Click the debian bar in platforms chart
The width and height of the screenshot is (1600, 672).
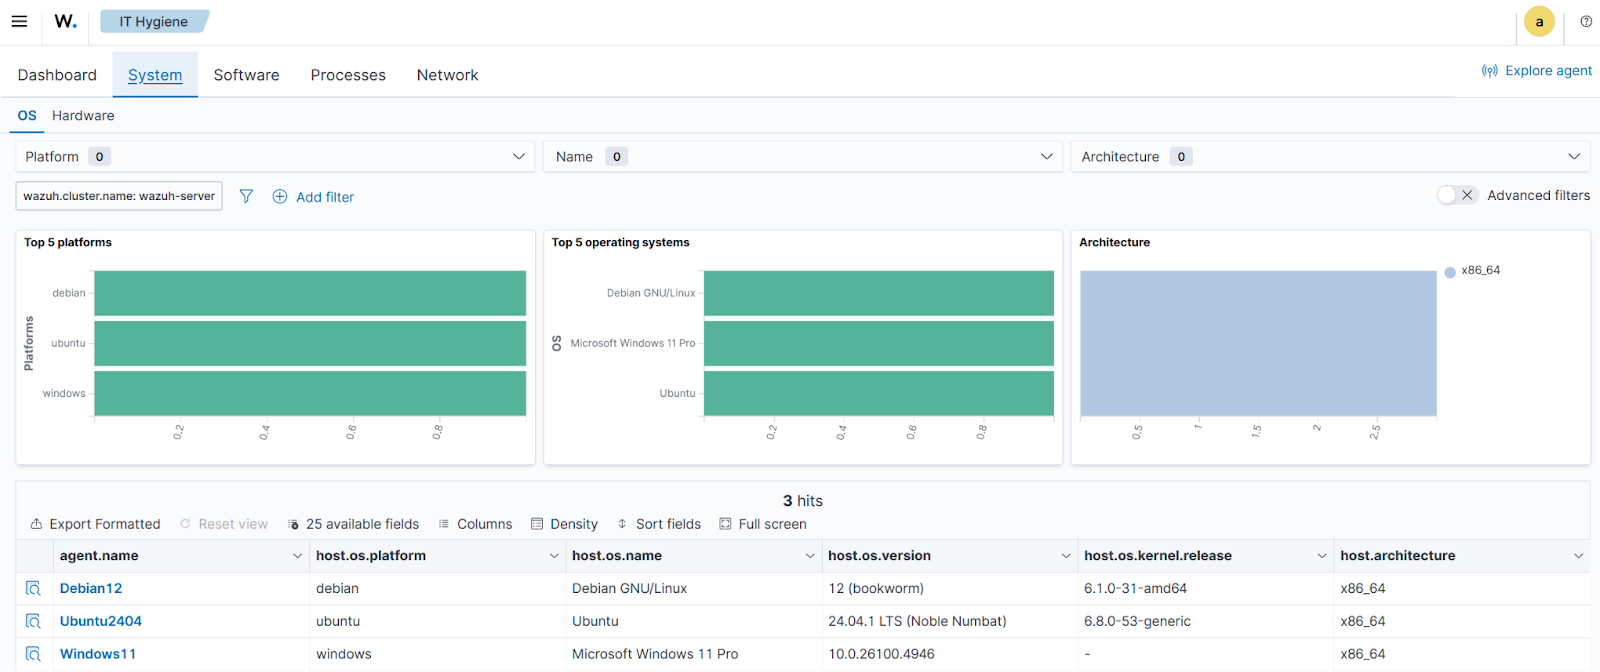[310, 293]
